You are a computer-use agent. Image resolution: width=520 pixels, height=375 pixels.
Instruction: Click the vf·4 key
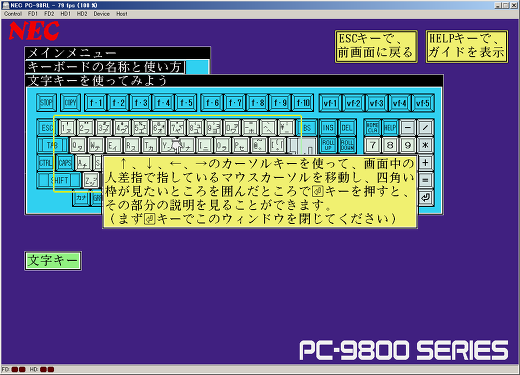(399, 103)
